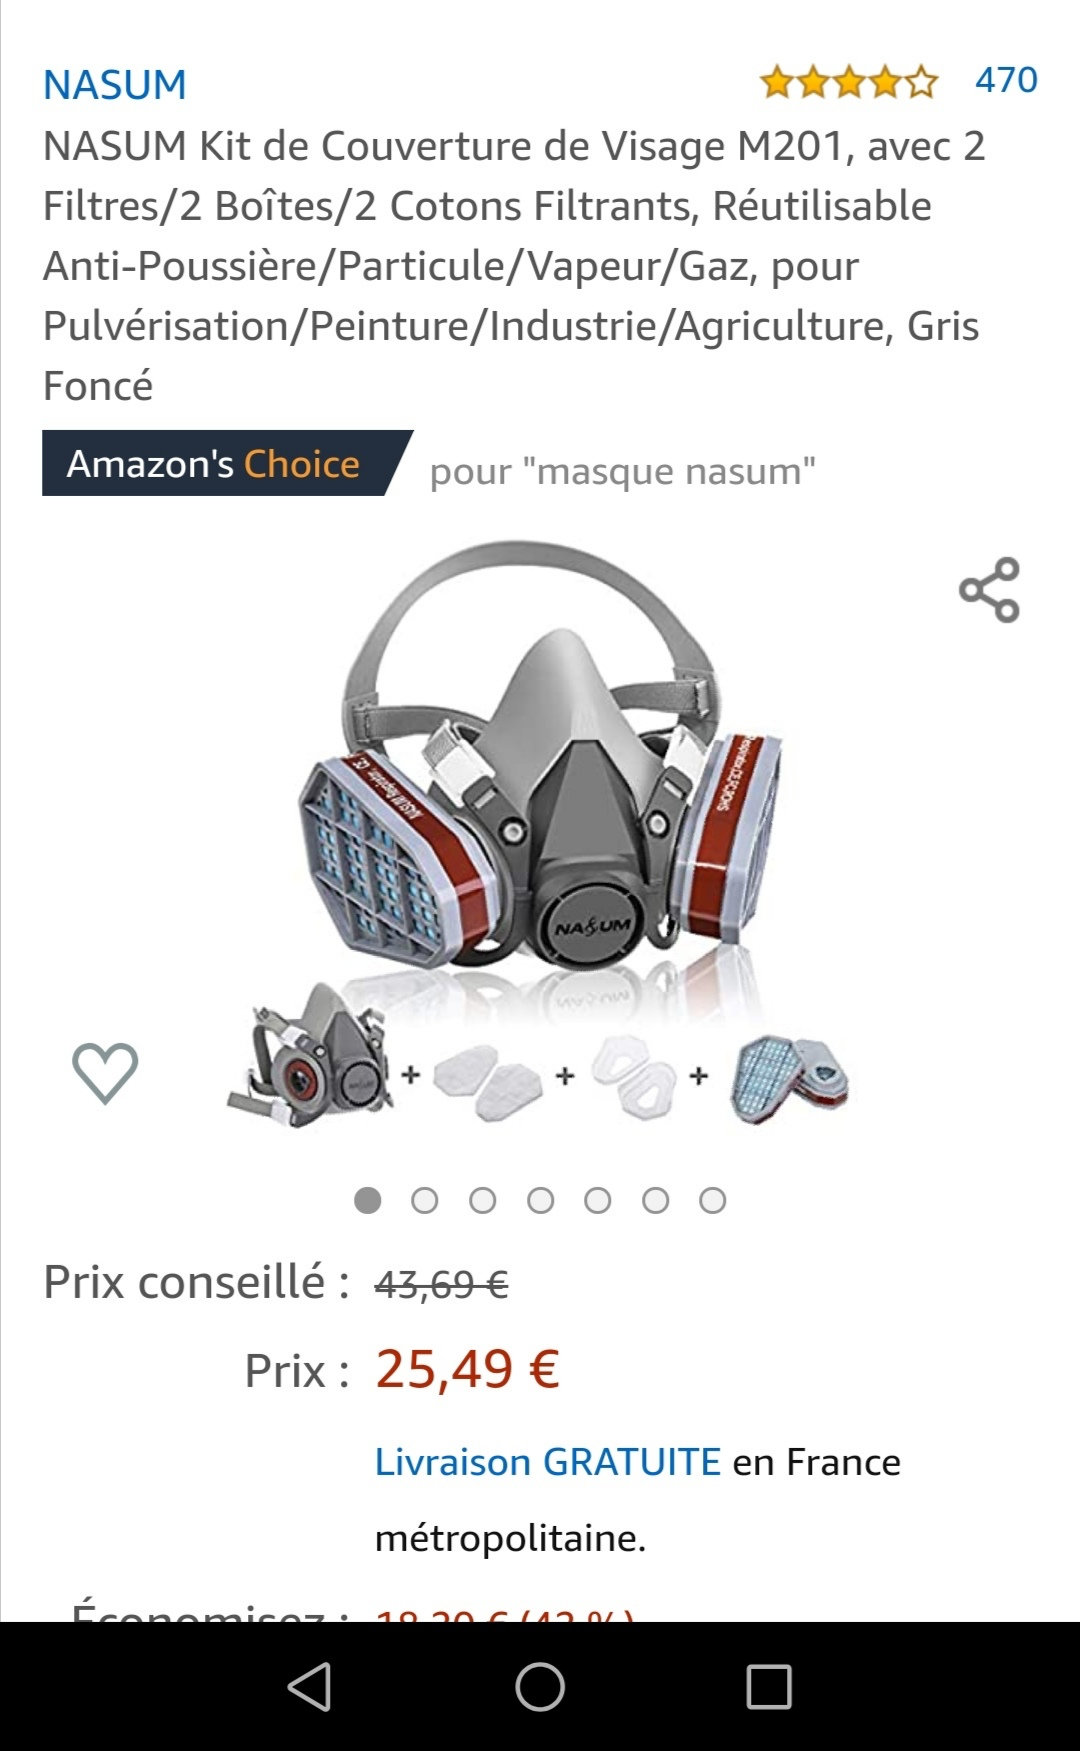The height and width of the screenshot is (1751, 1080).
Task: Show the sixth carousel image dot
Action: coord(656,1200)
